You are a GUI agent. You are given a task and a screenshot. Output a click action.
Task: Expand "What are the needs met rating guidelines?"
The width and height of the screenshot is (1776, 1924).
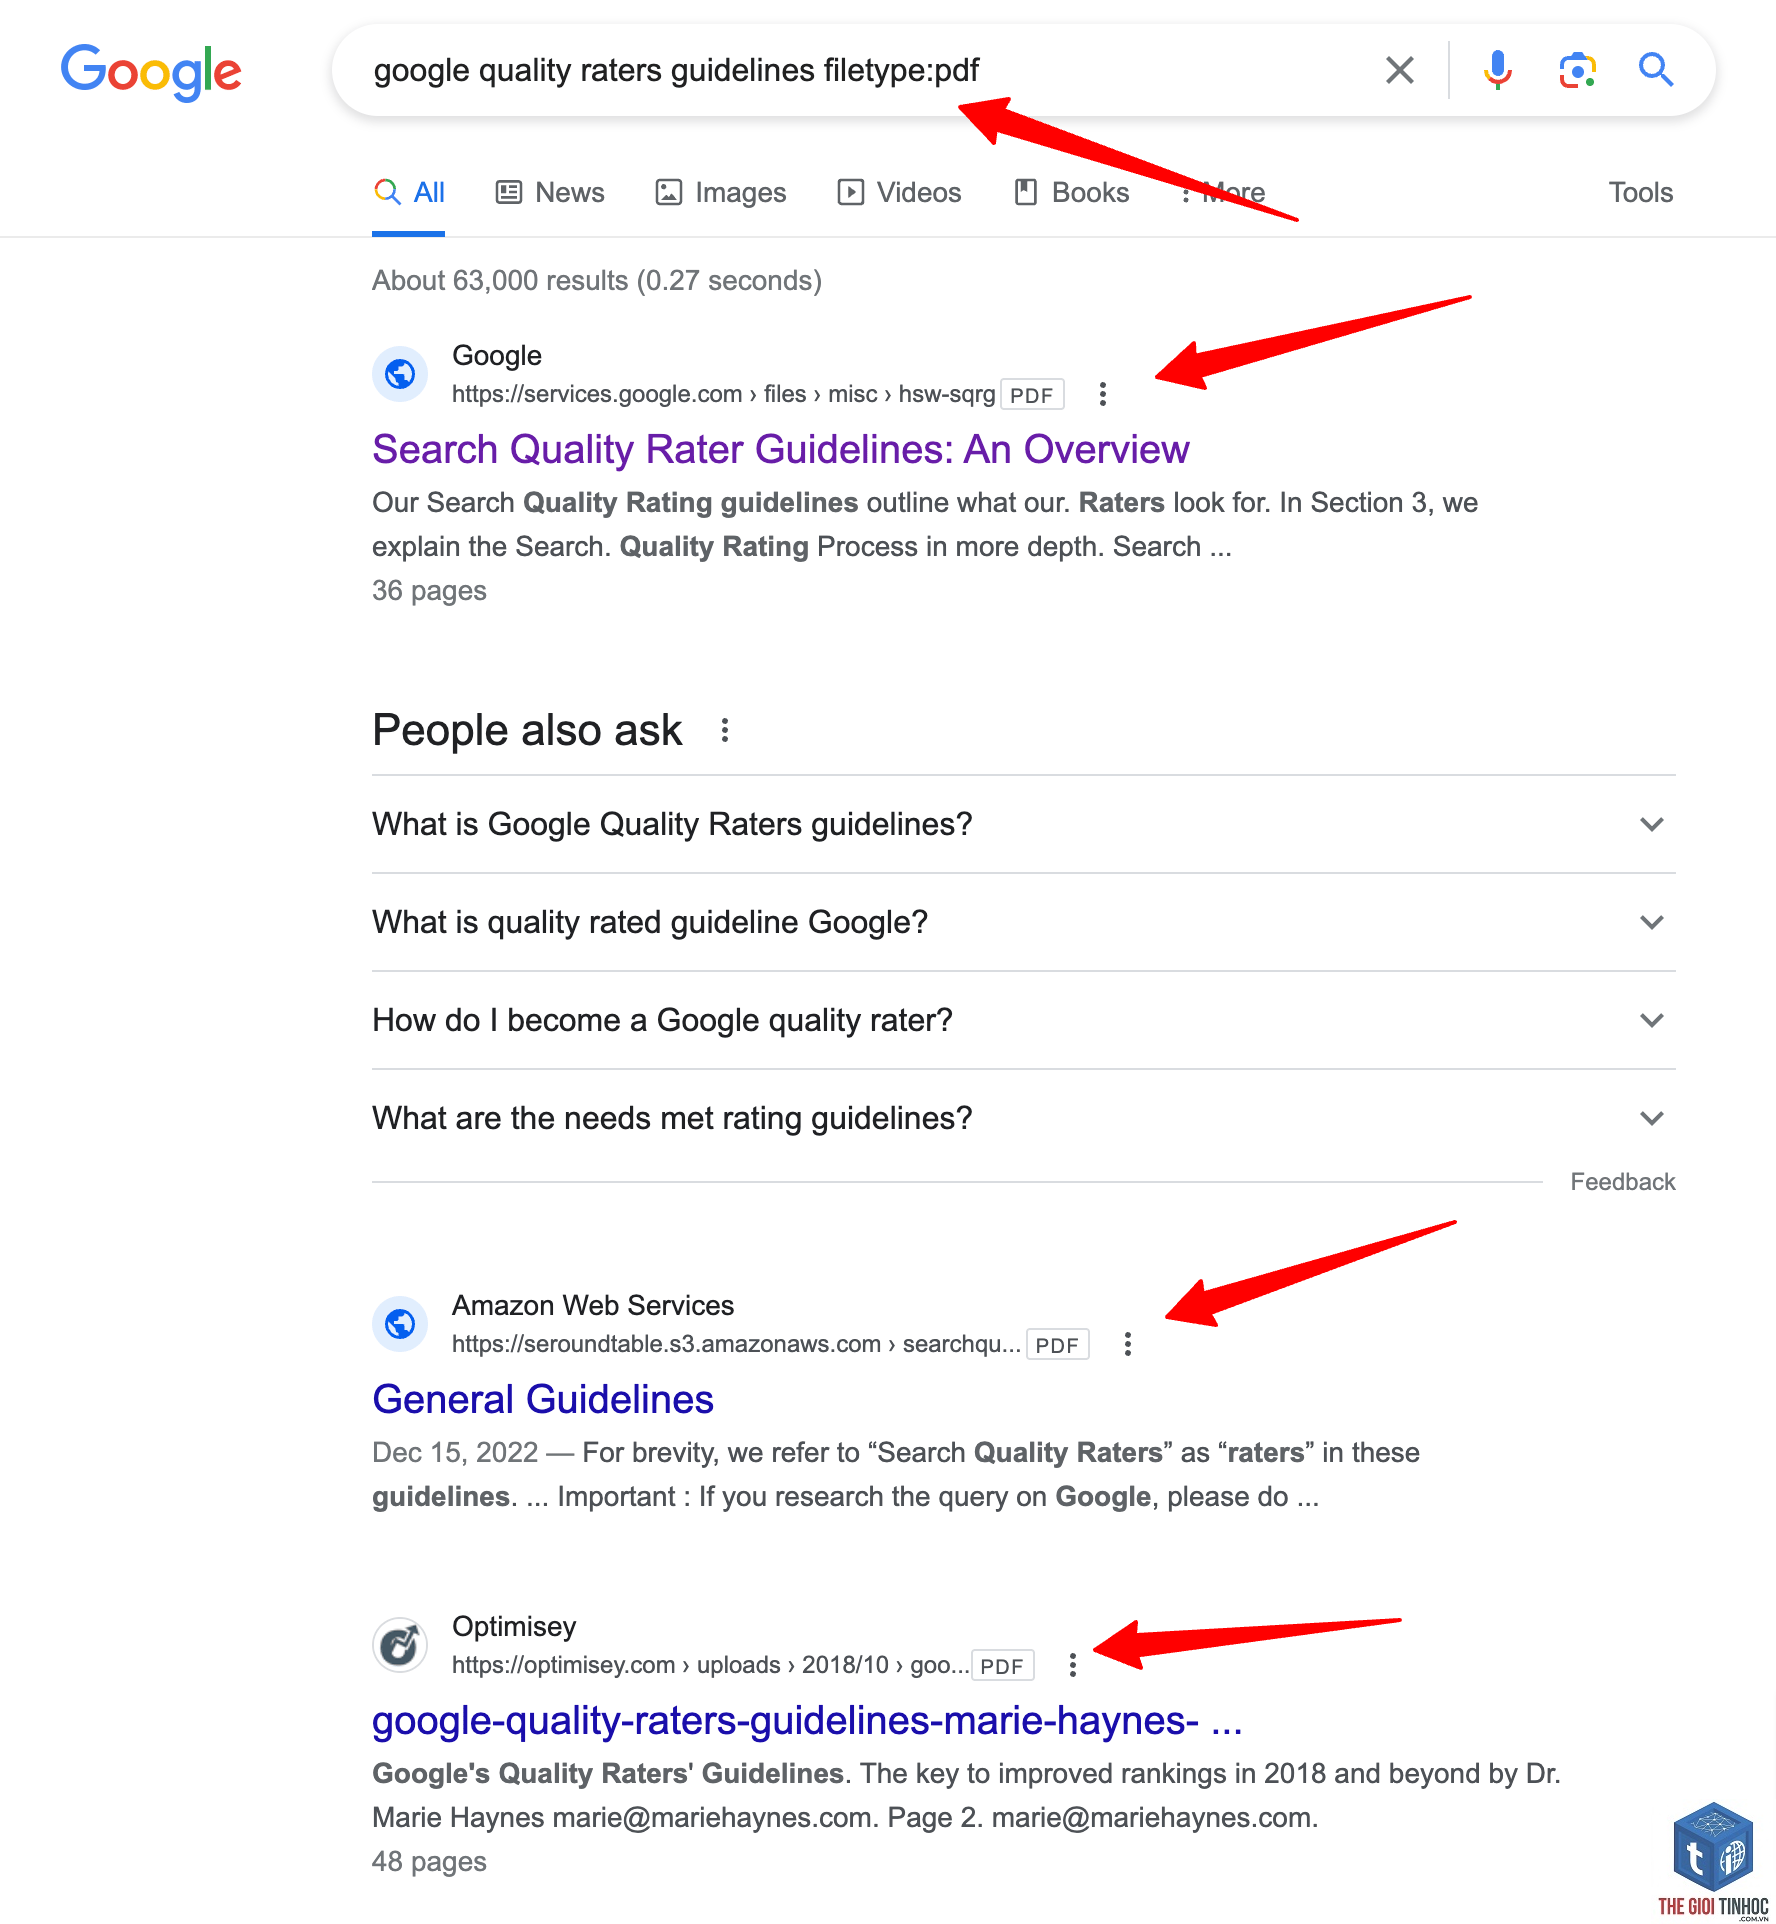coord(1024,1118)
